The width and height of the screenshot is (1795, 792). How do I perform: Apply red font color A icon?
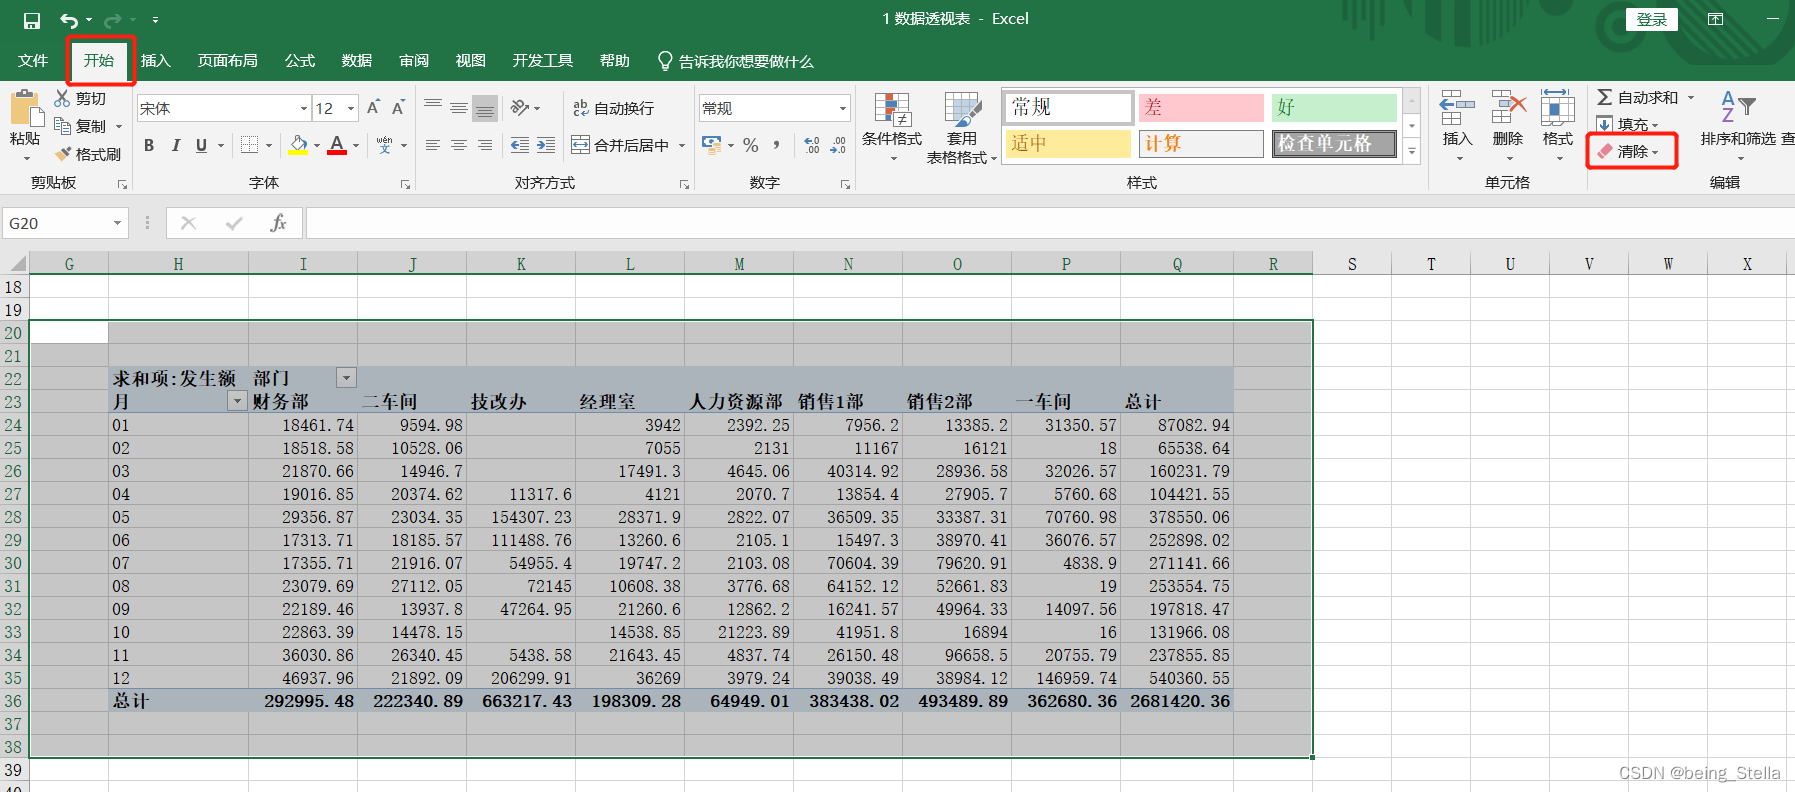337,145
